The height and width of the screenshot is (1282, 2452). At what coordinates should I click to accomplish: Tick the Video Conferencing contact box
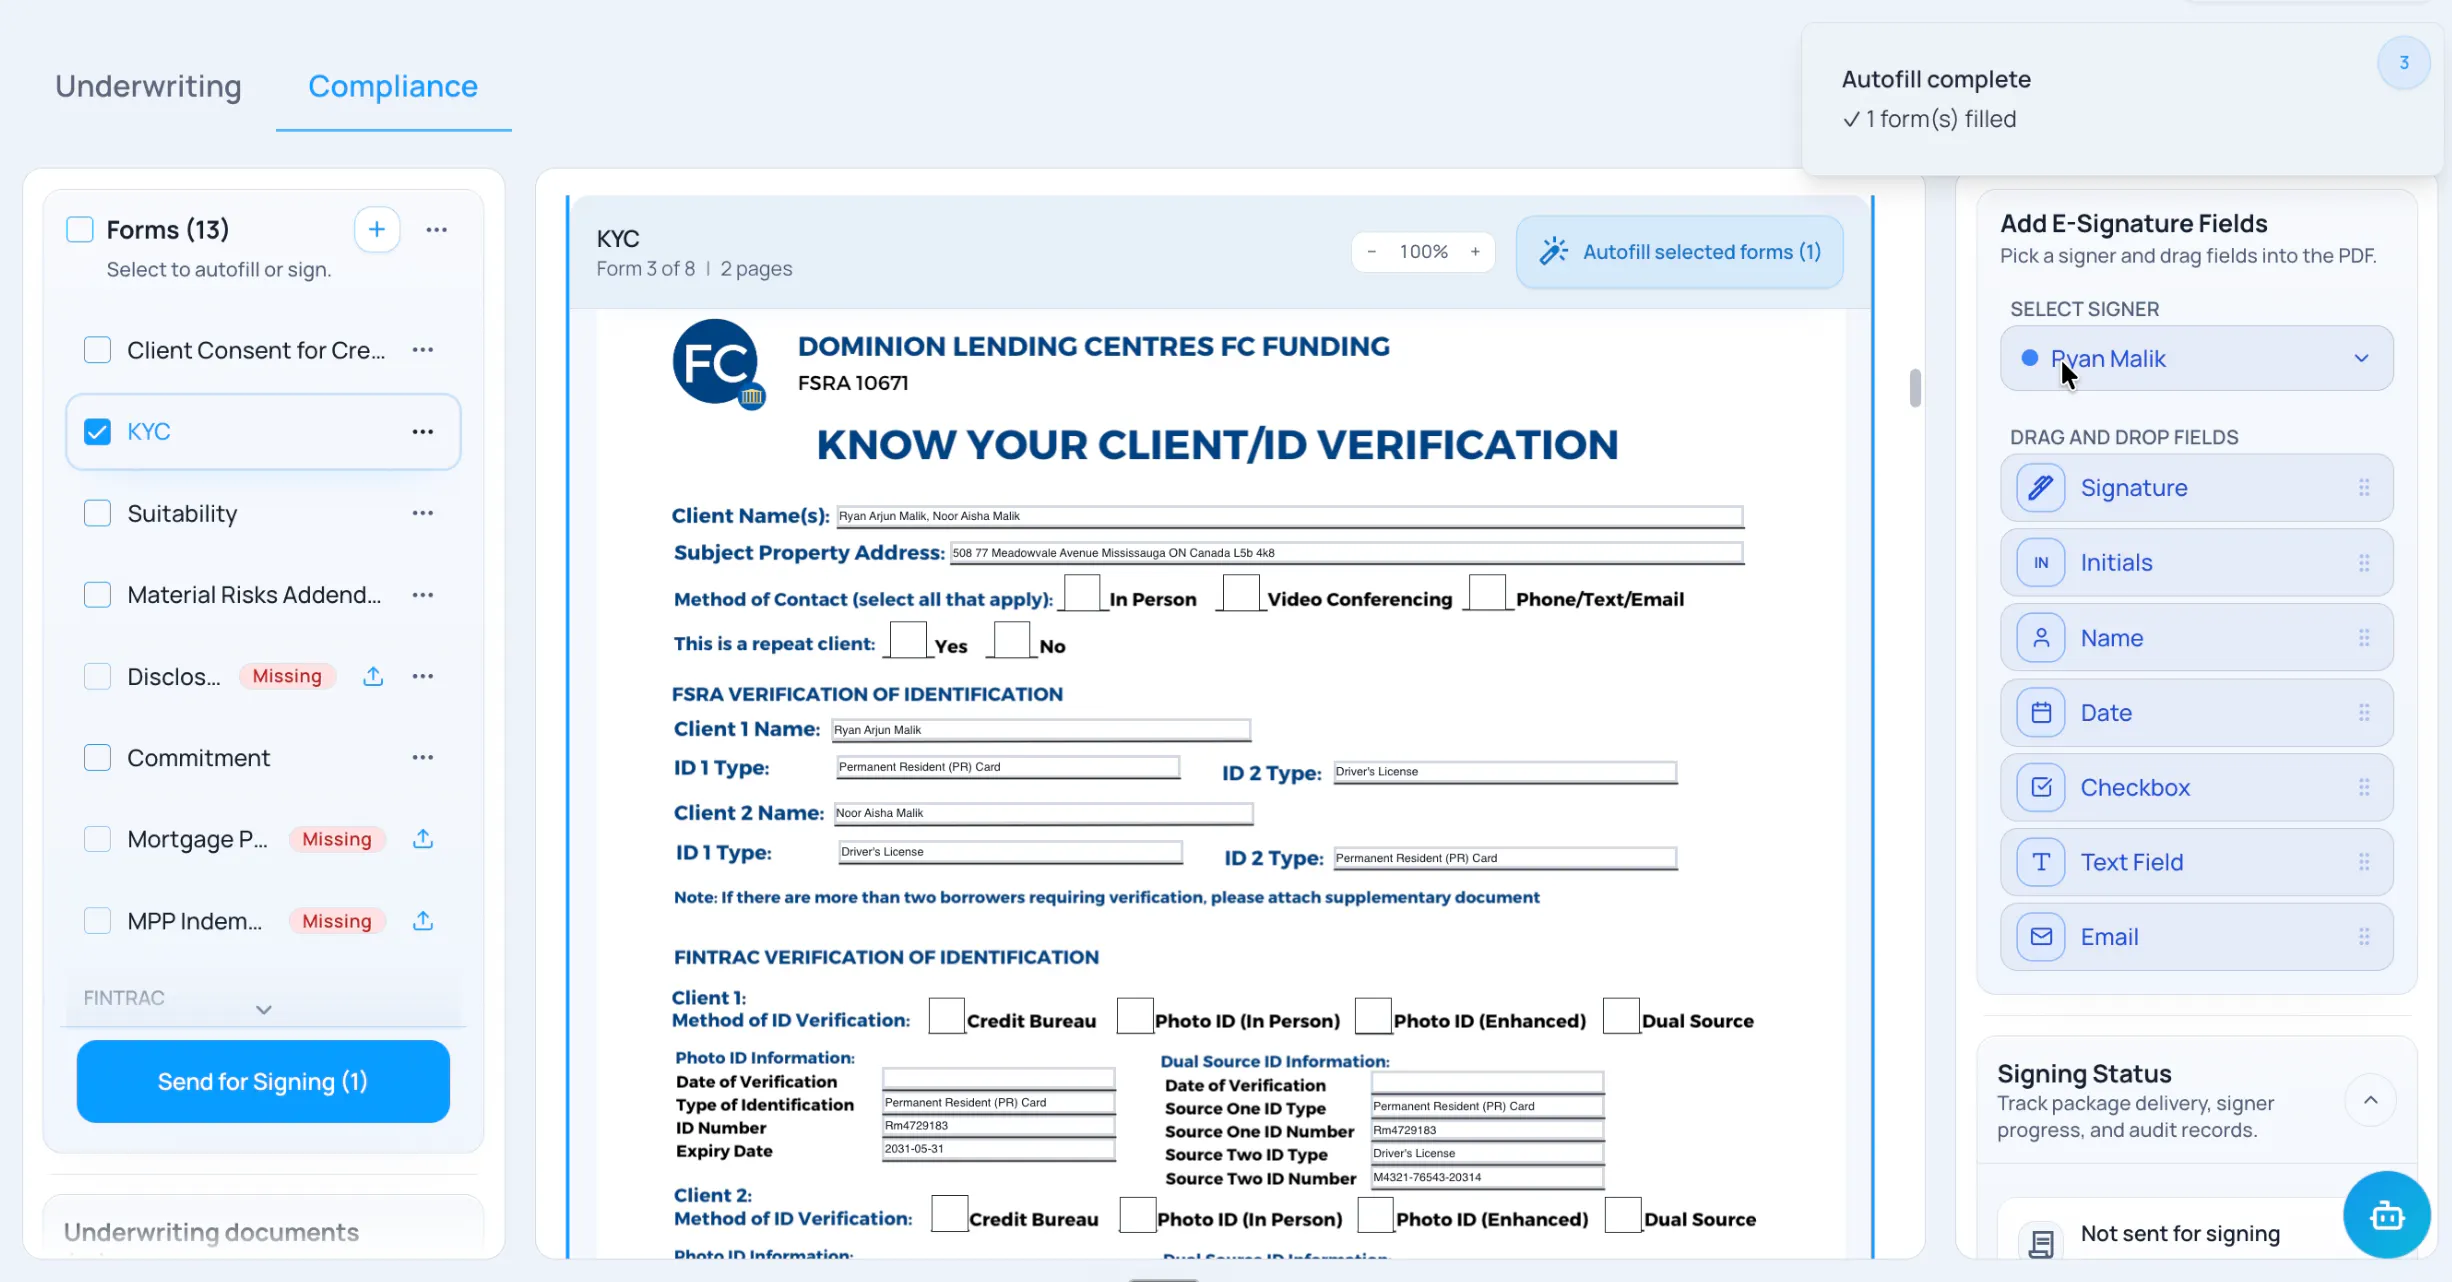pos(1241,594)
